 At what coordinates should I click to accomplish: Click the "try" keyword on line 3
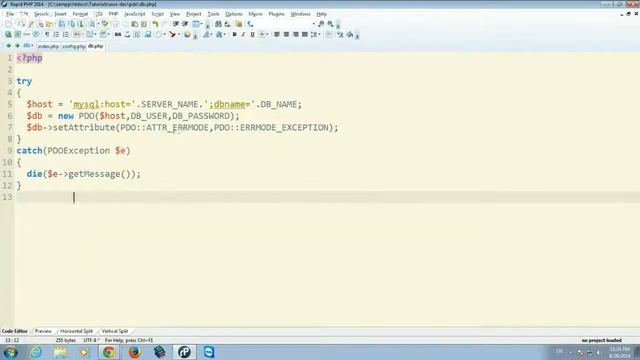tap(24, 81)
